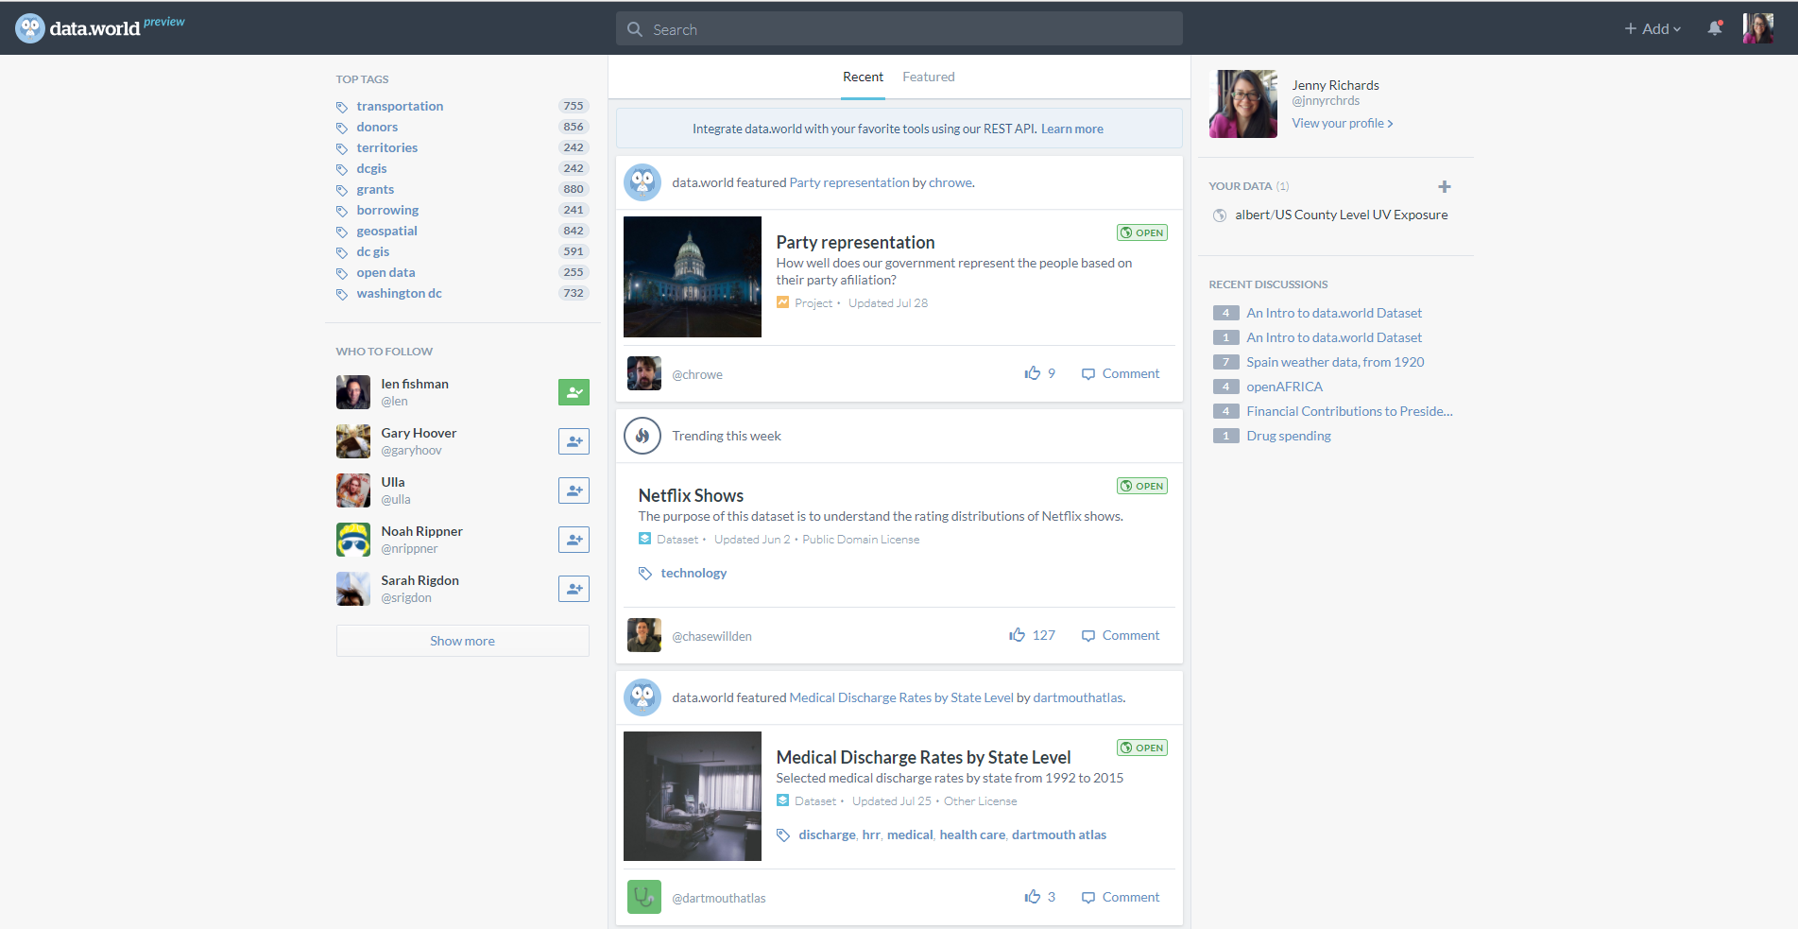Comment on Medical Discharge Rates dataset
The image size is (1798, 929).
coord(1120,897)
